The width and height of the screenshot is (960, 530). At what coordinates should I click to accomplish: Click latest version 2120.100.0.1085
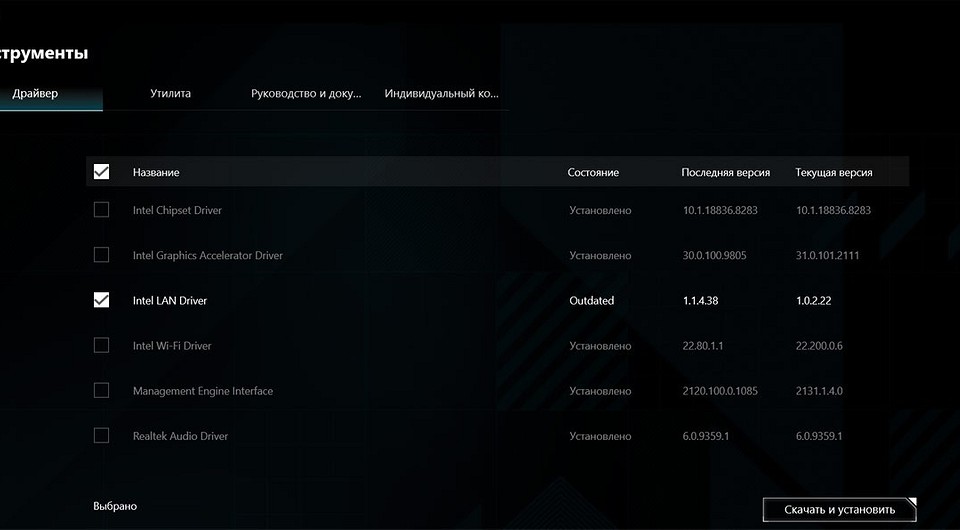coord(720,391)
